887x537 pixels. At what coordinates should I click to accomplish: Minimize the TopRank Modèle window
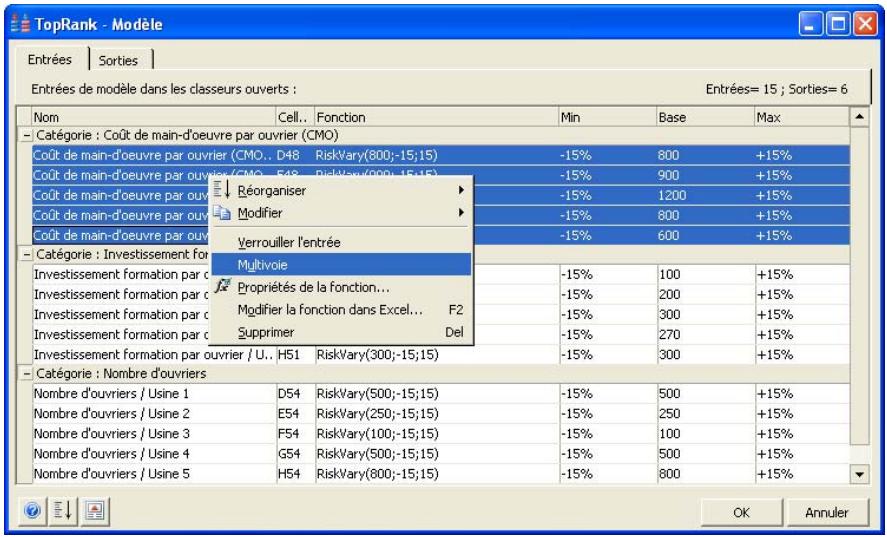click(x=811, y=25)
